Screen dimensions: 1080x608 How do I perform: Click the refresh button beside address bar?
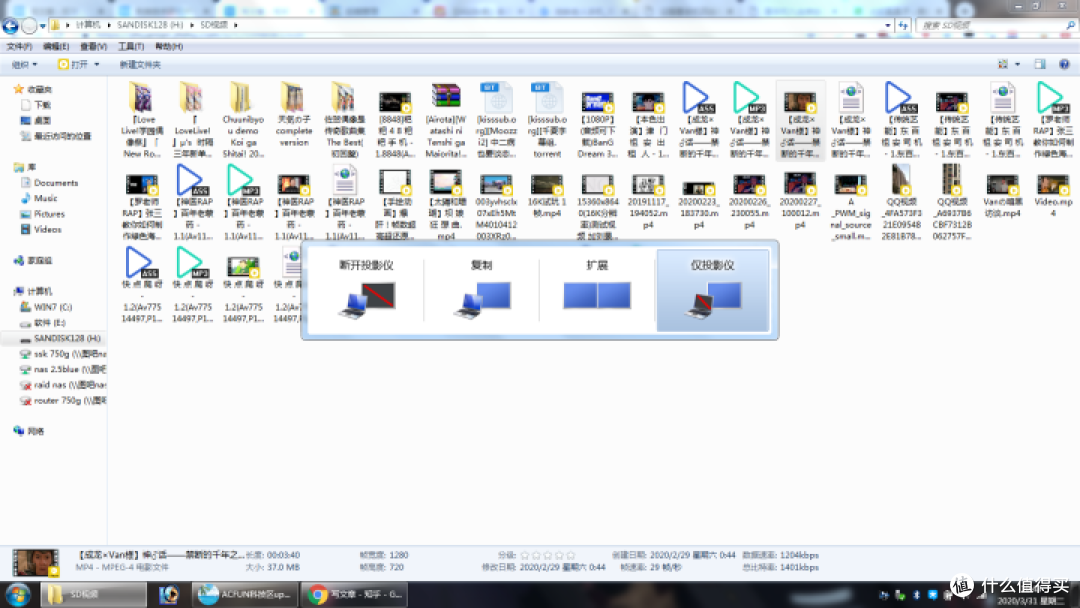(903, 25)
